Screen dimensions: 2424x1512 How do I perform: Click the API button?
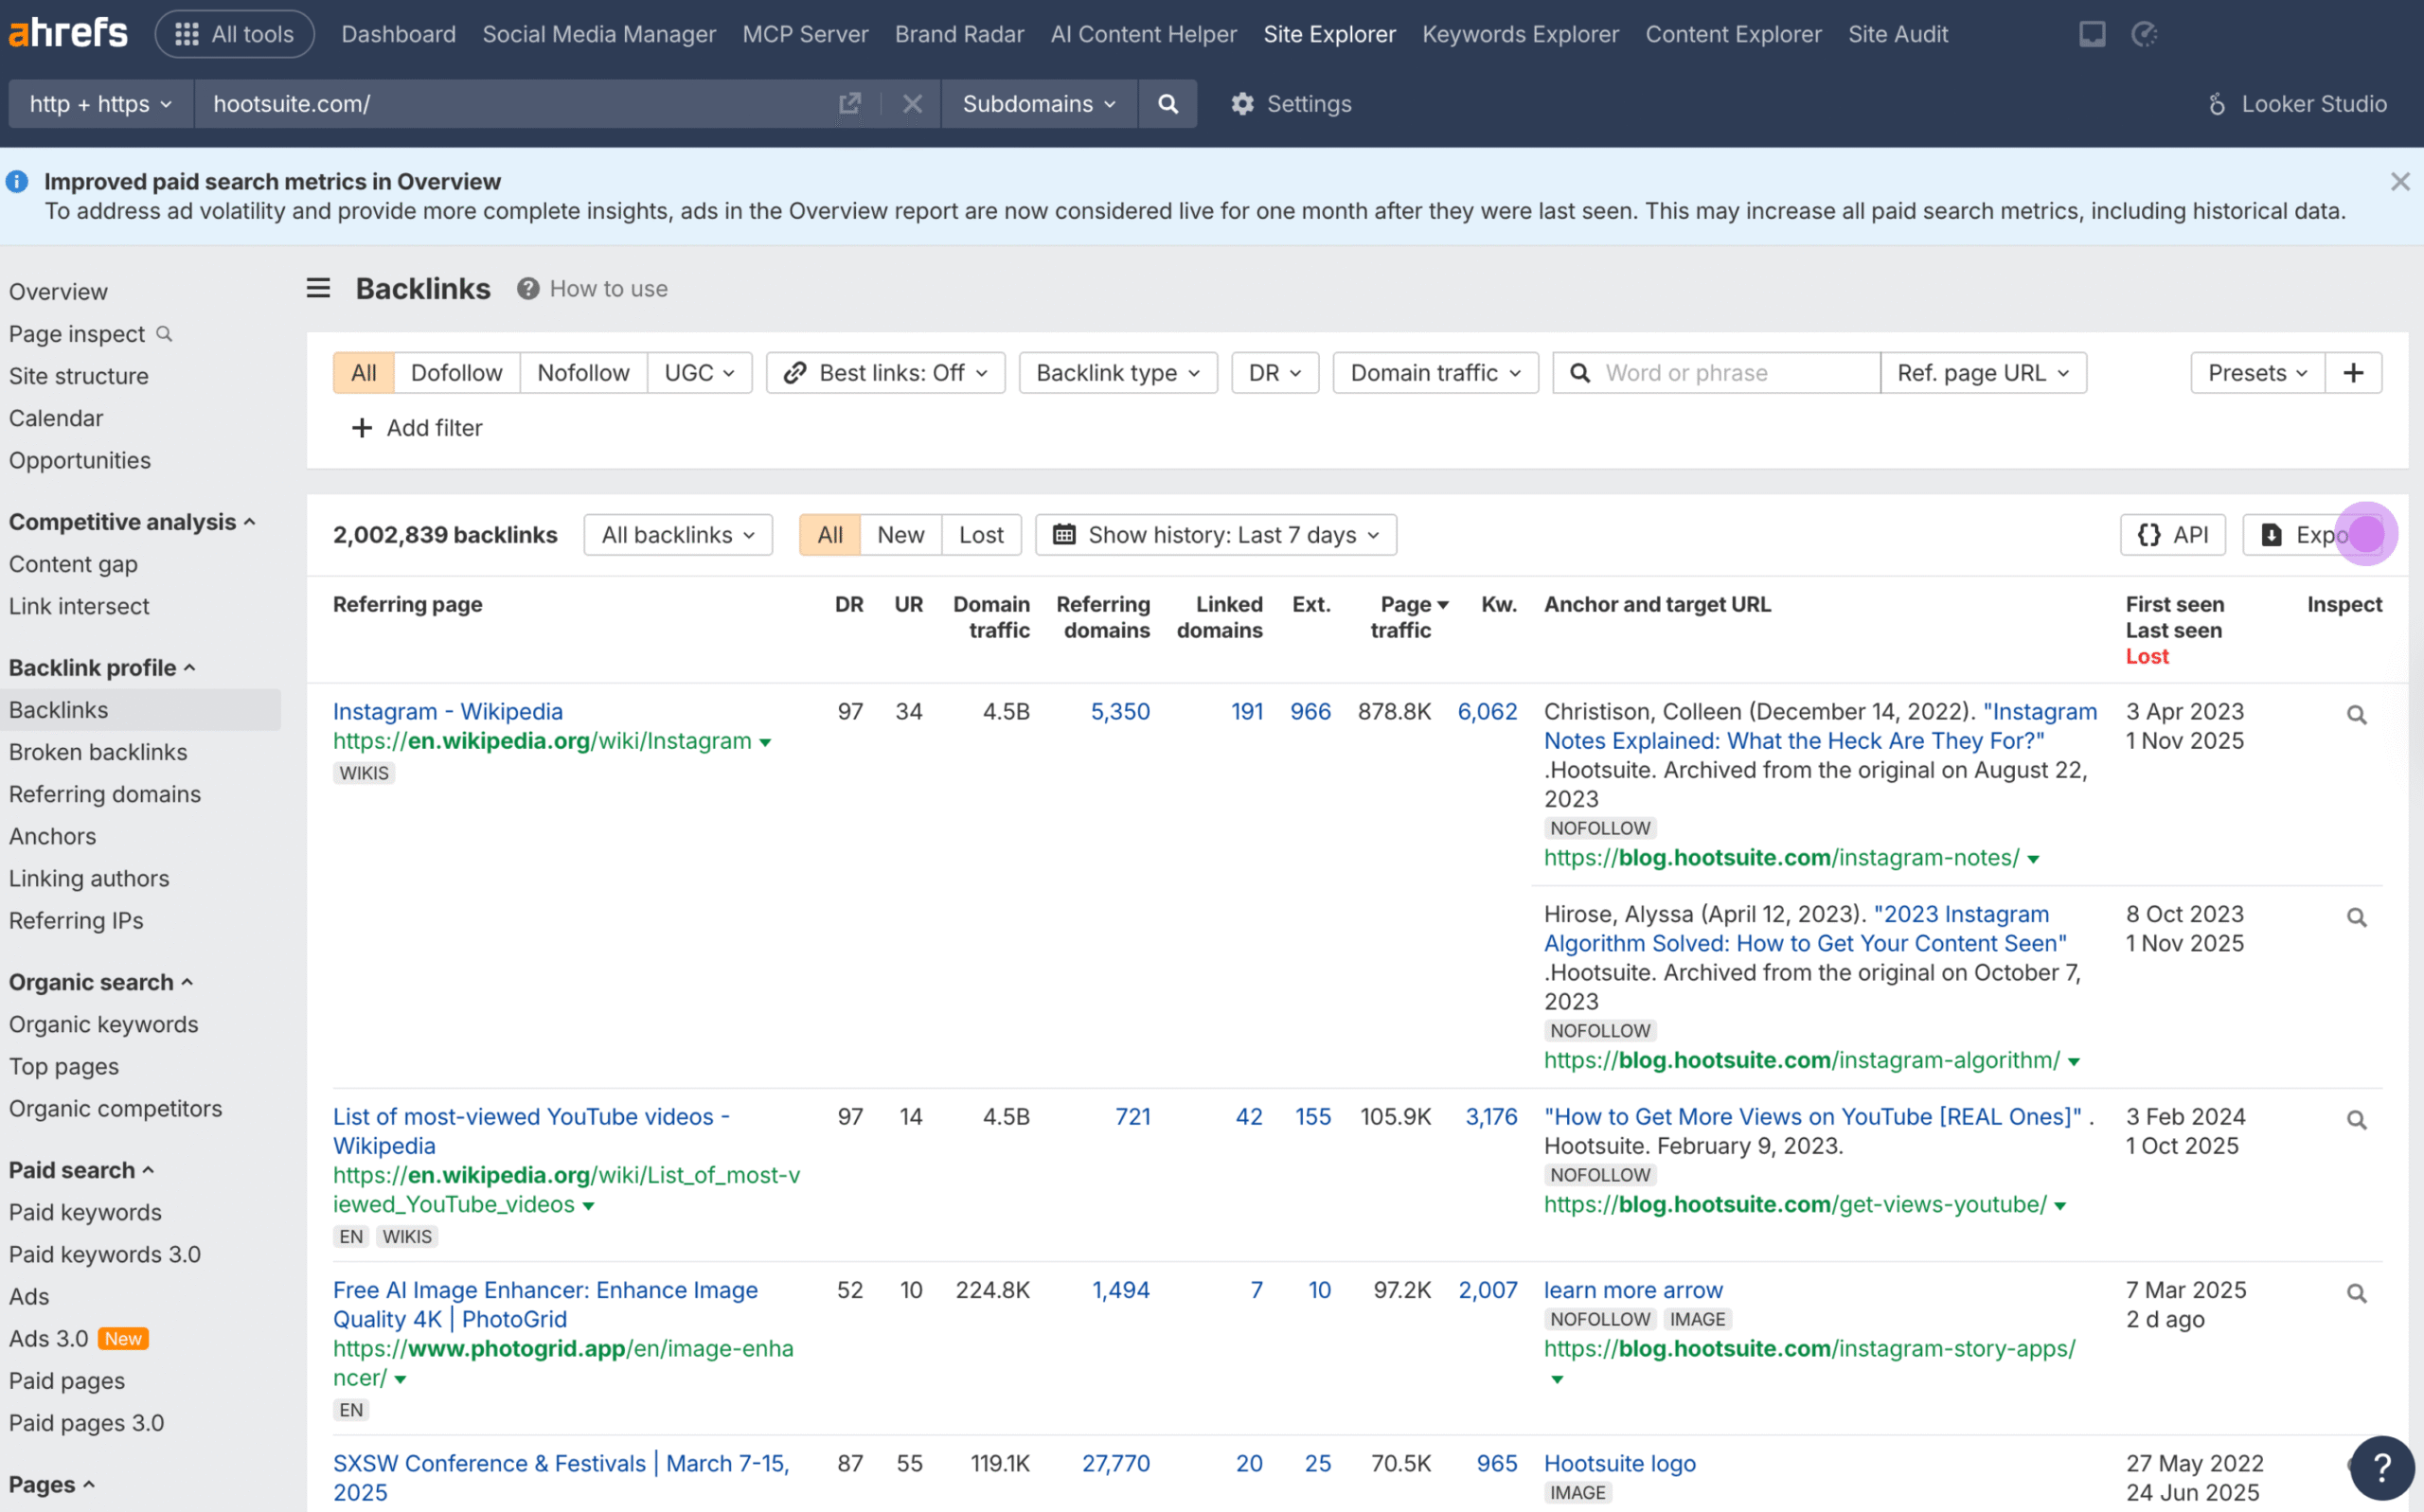coord(2172,535)
